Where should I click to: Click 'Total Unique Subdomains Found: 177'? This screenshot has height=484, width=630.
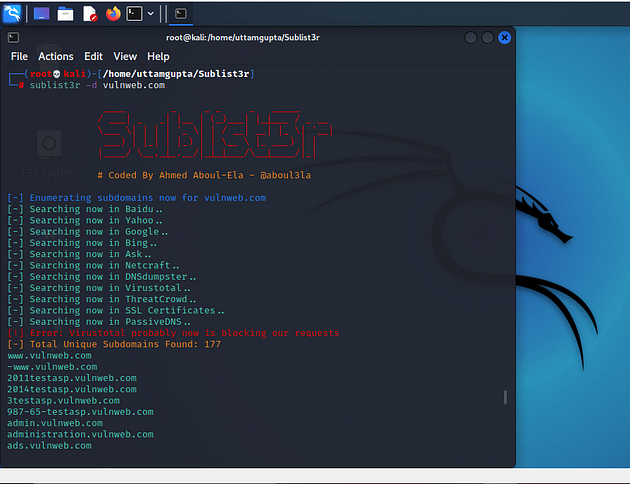pos(114,344)
